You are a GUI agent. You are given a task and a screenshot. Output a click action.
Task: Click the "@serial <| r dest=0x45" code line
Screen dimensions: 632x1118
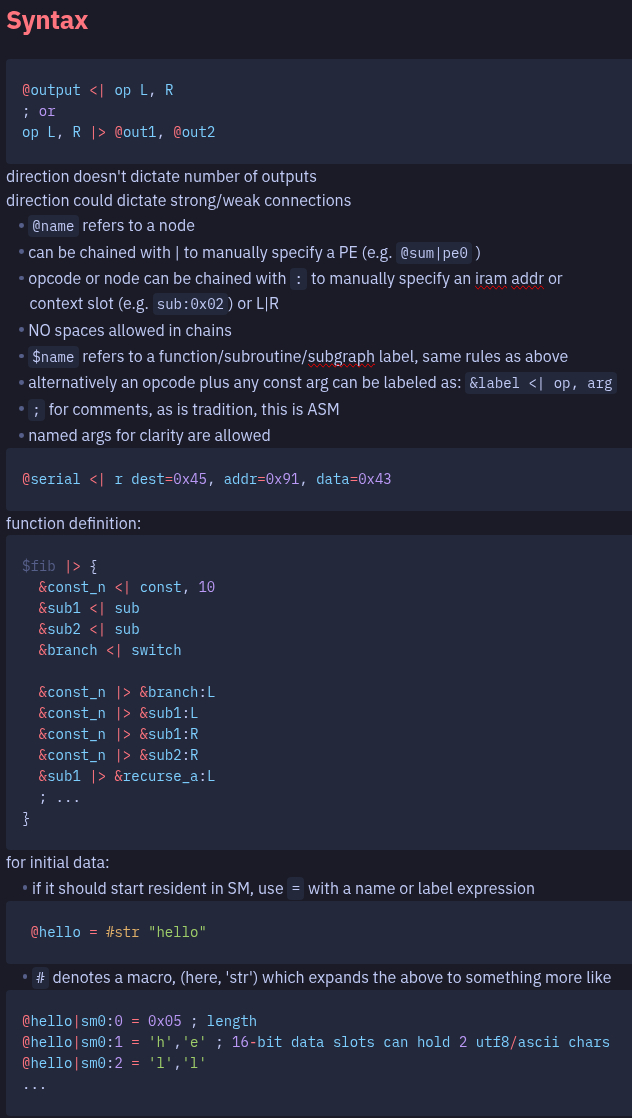pos(206,479)
